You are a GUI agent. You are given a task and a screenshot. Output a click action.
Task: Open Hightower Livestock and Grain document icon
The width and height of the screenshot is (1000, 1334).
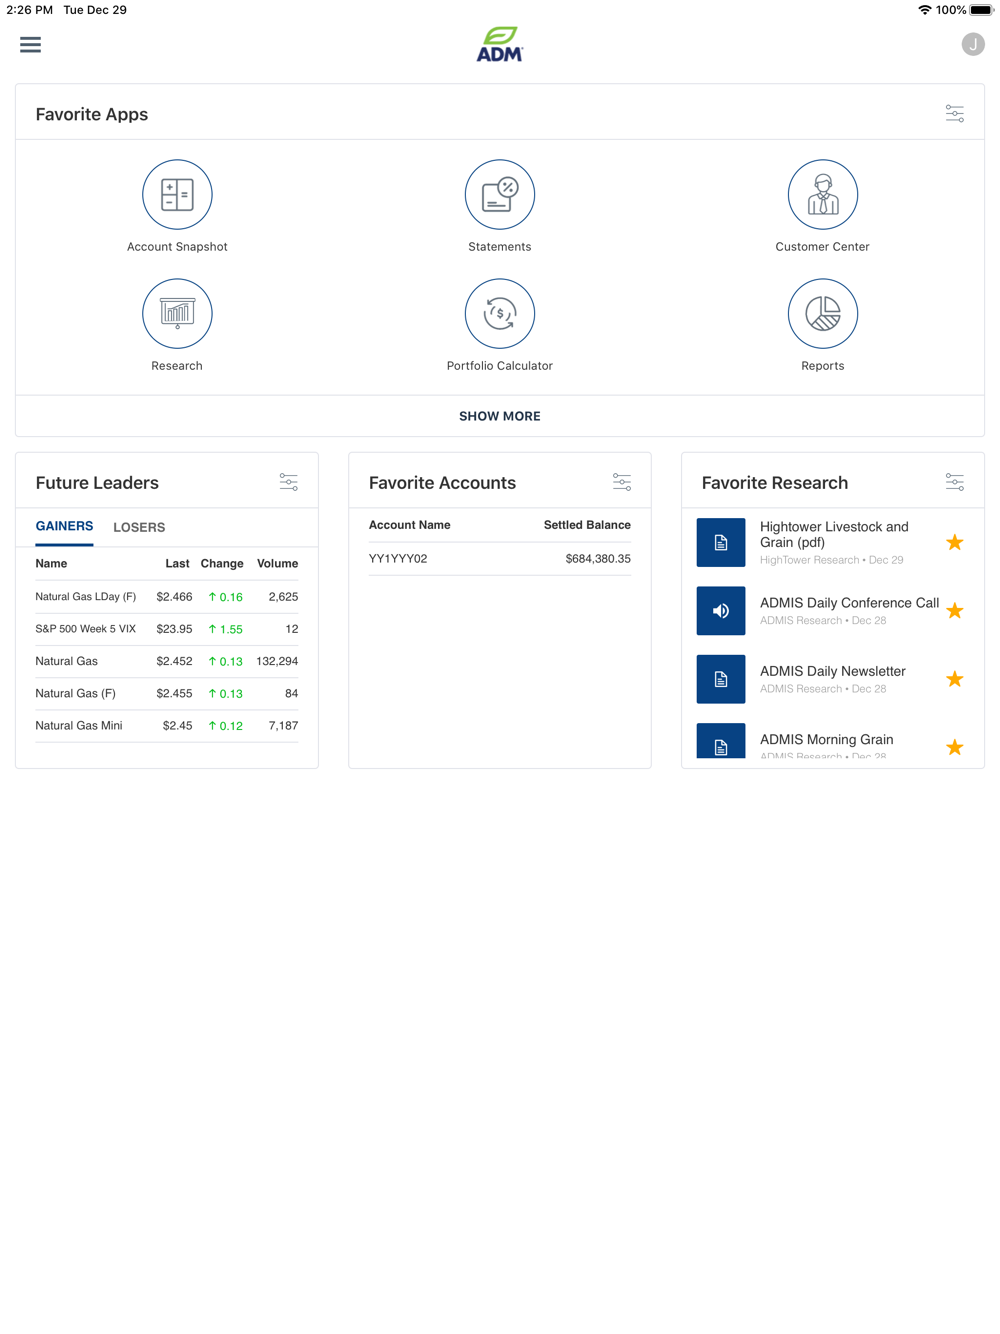[721, 542]
